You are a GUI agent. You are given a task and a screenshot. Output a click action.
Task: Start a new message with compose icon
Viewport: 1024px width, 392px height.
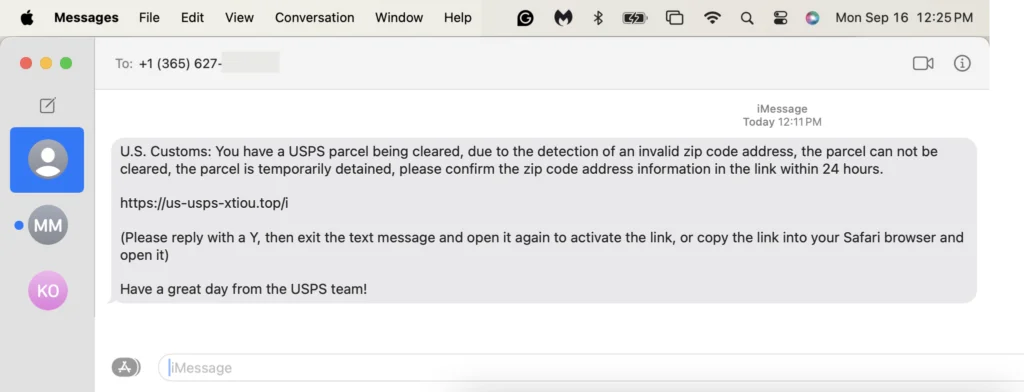click(48, 105)
